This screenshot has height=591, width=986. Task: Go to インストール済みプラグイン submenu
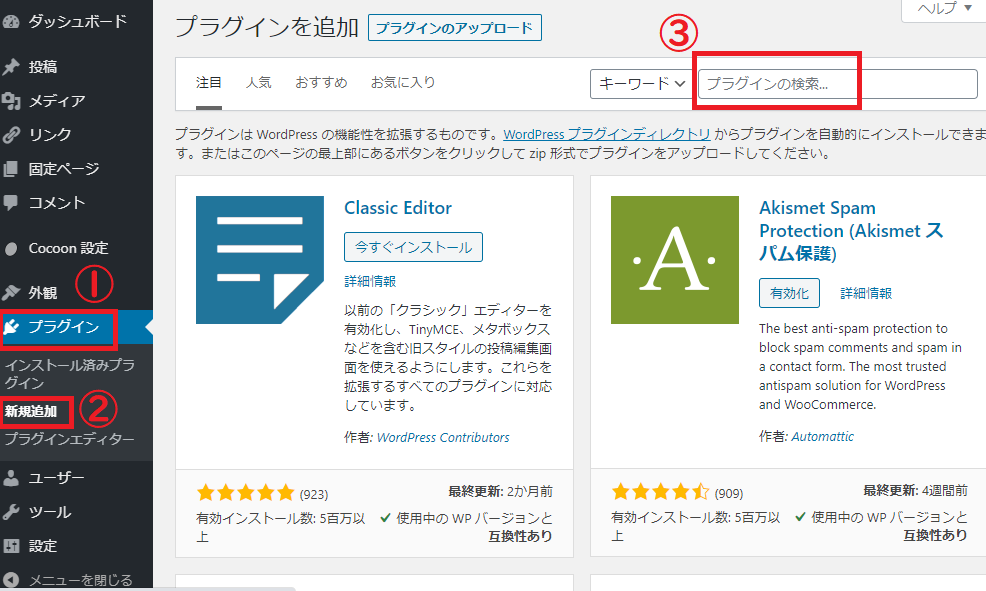[69, 374]
